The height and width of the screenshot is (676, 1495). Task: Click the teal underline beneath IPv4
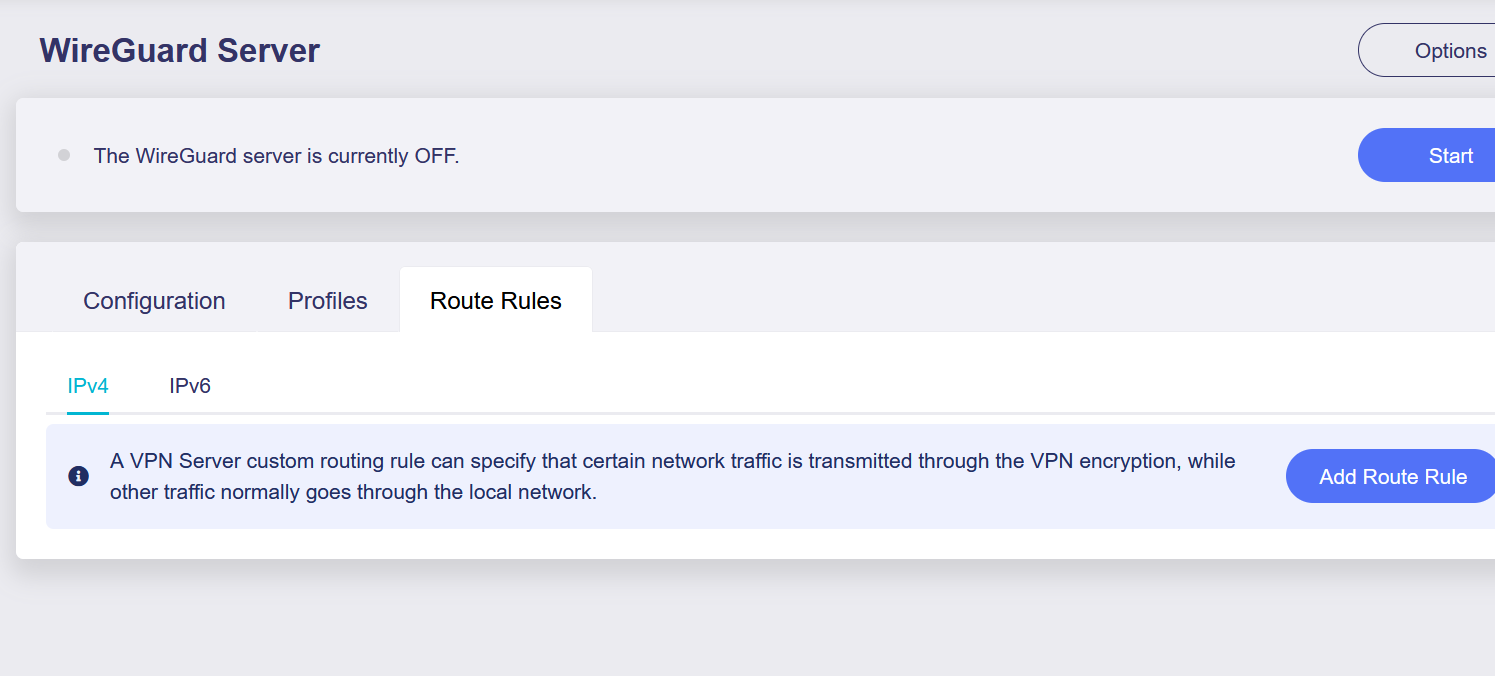[x=88, y=412]
